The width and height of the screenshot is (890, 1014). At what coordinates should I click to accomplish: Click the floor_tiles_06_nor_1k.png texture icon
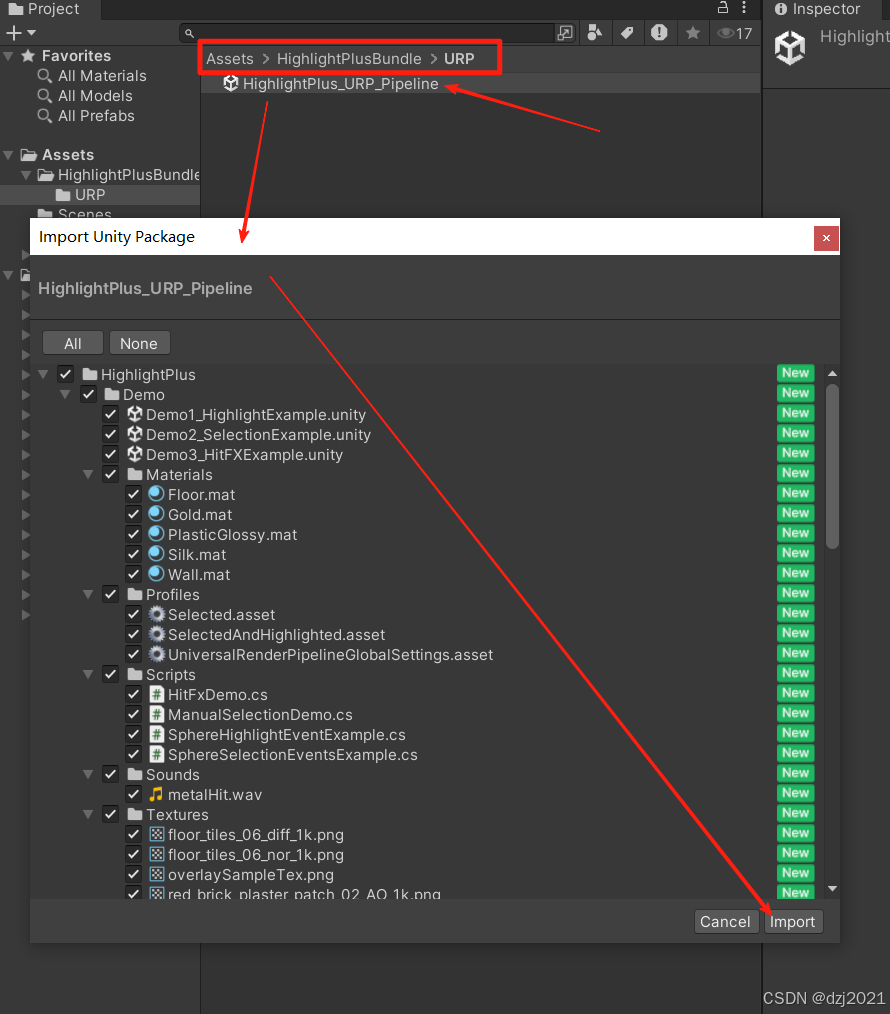pyautogui.click(x=157, y=854)
